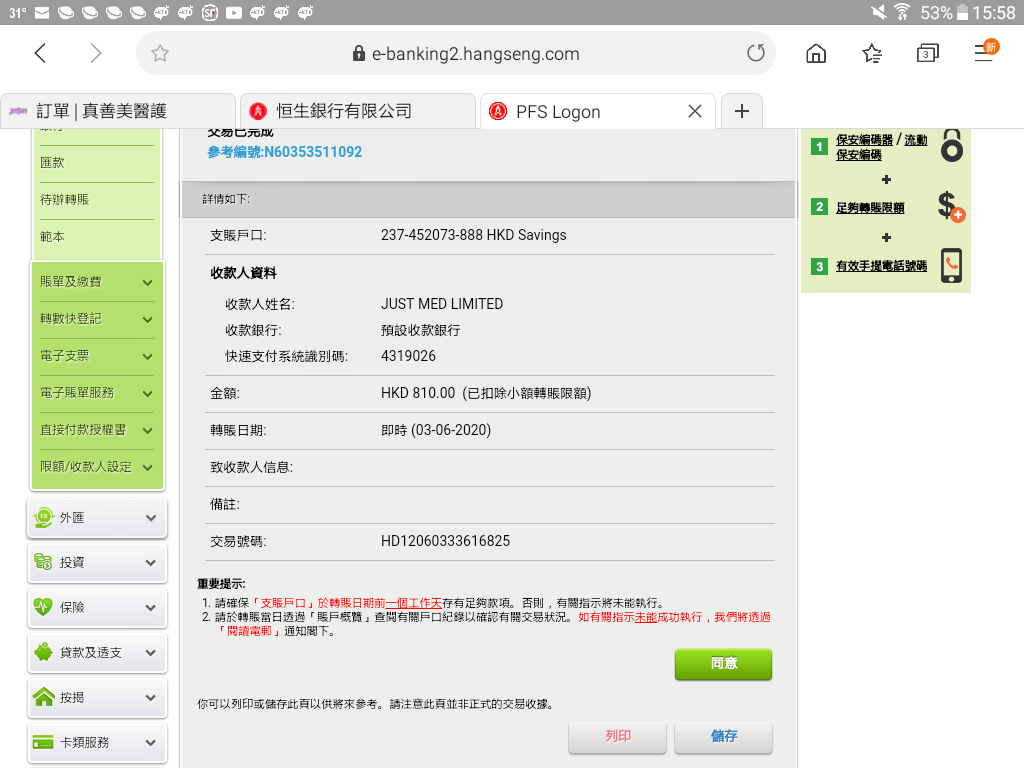The width and height of the screenshot is (1024, 768).
Task: Open the 待辦轉賬 sidebar item
Action: click(x=95, y=200)
